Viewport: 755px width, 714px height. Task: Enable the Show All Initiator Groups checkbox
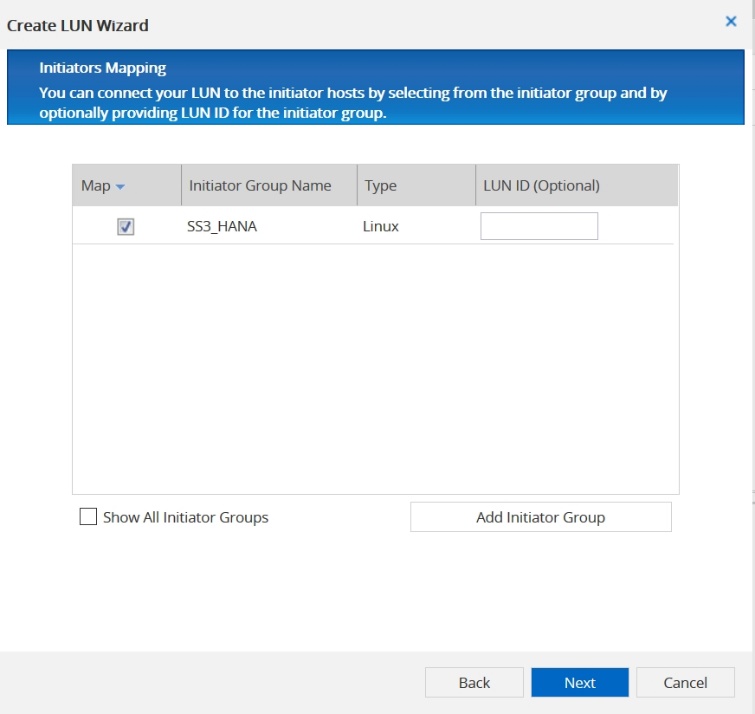(x=88, y=517)
